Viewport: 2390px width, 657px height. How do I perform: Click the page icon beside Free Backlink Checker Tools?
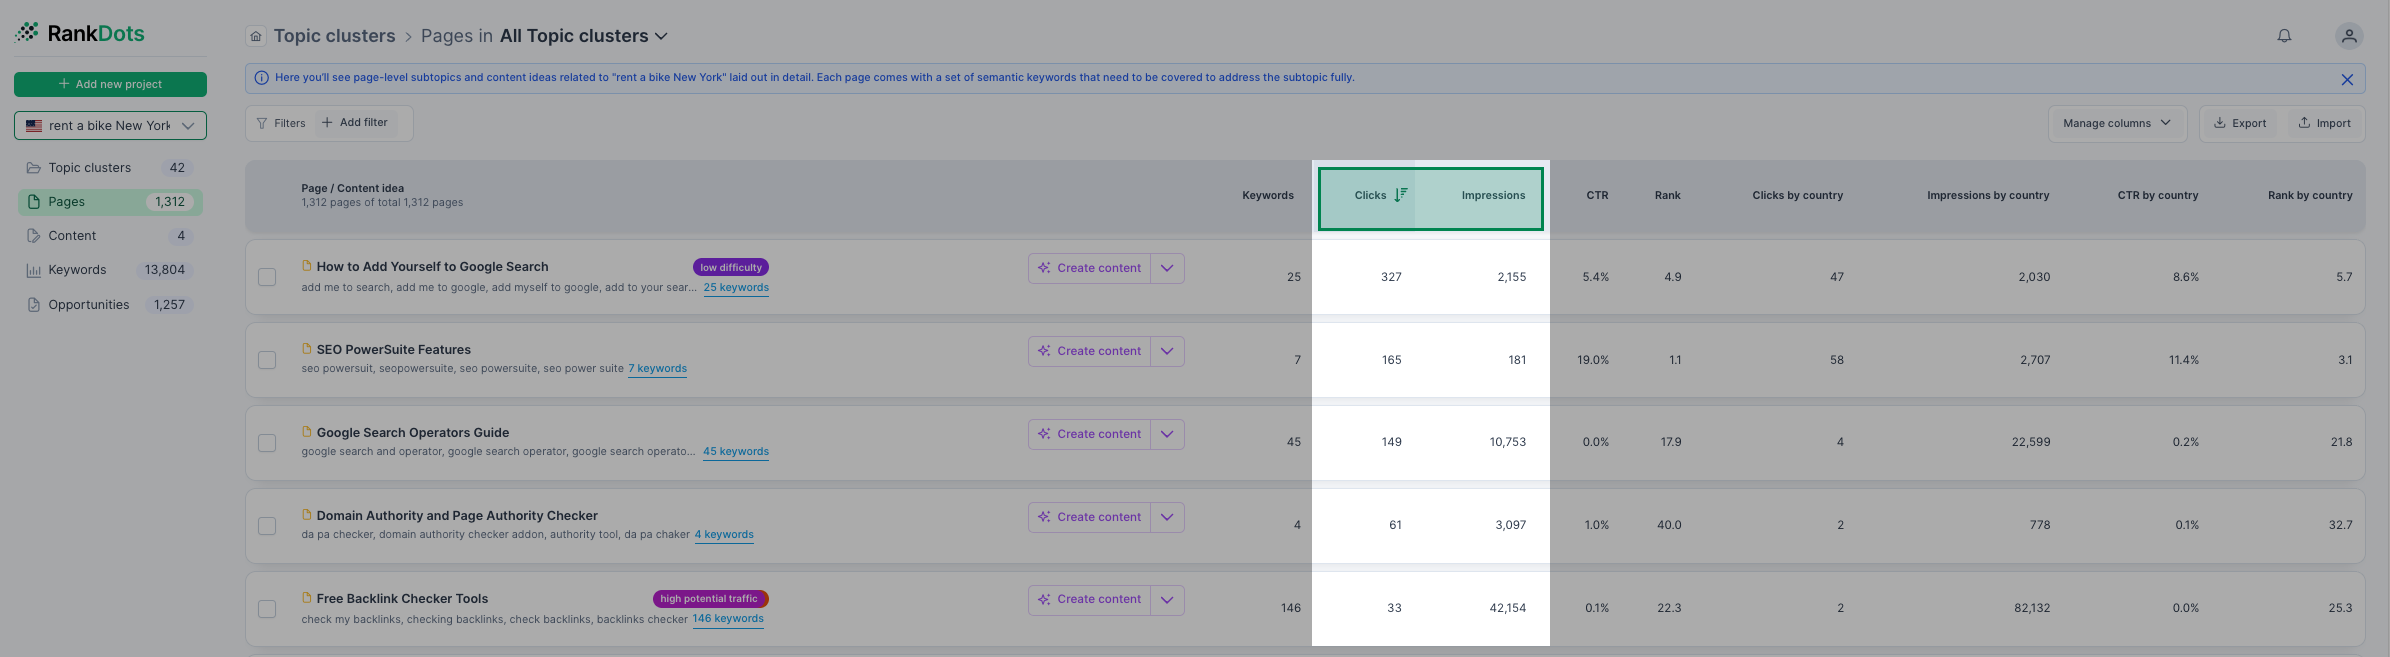(x=307, y=598)
